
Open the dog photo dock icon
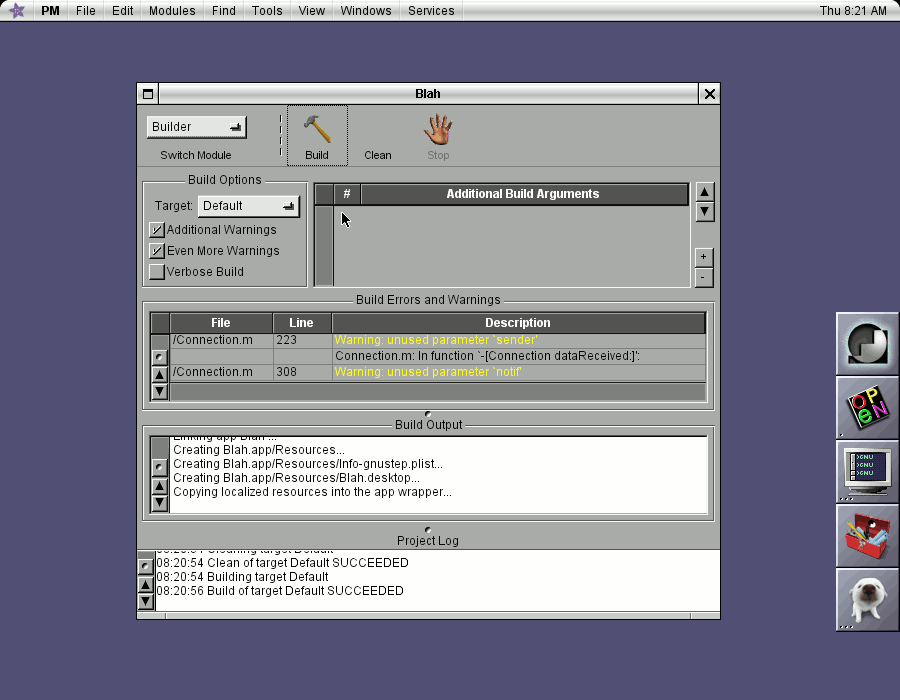(866, 600)
